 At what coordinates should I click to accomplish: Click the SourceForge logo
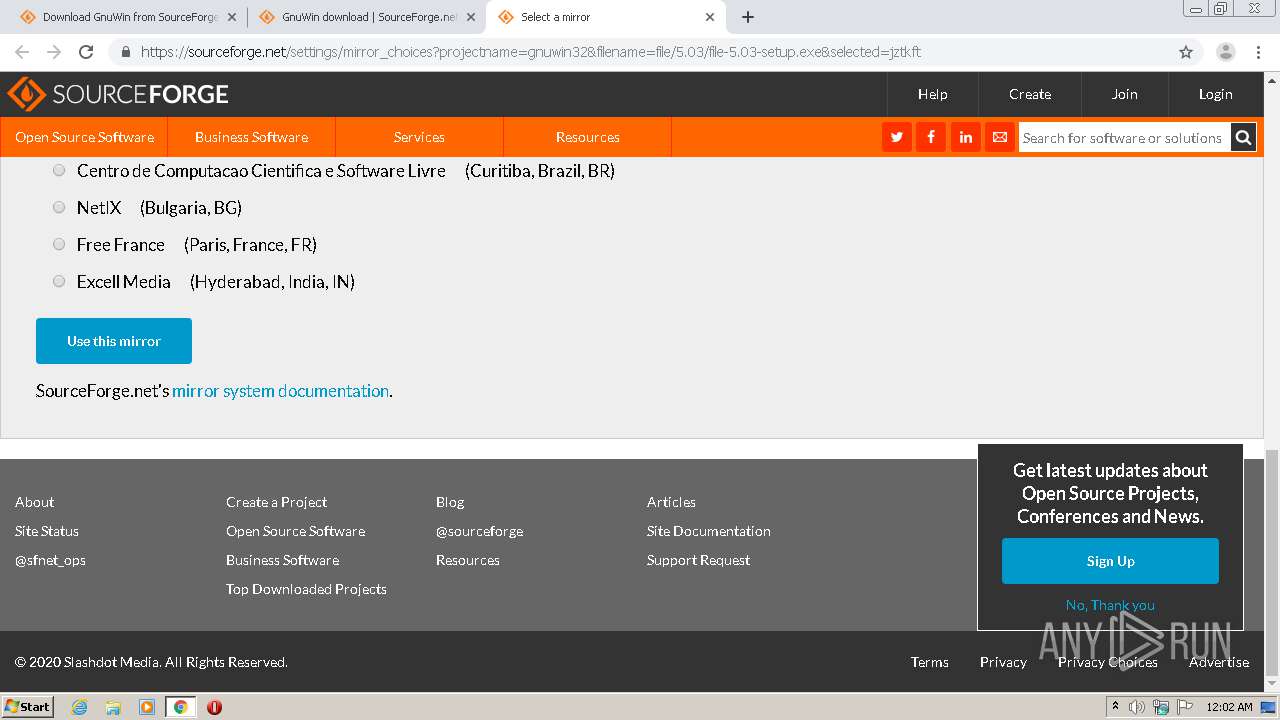tap(118, 94)
